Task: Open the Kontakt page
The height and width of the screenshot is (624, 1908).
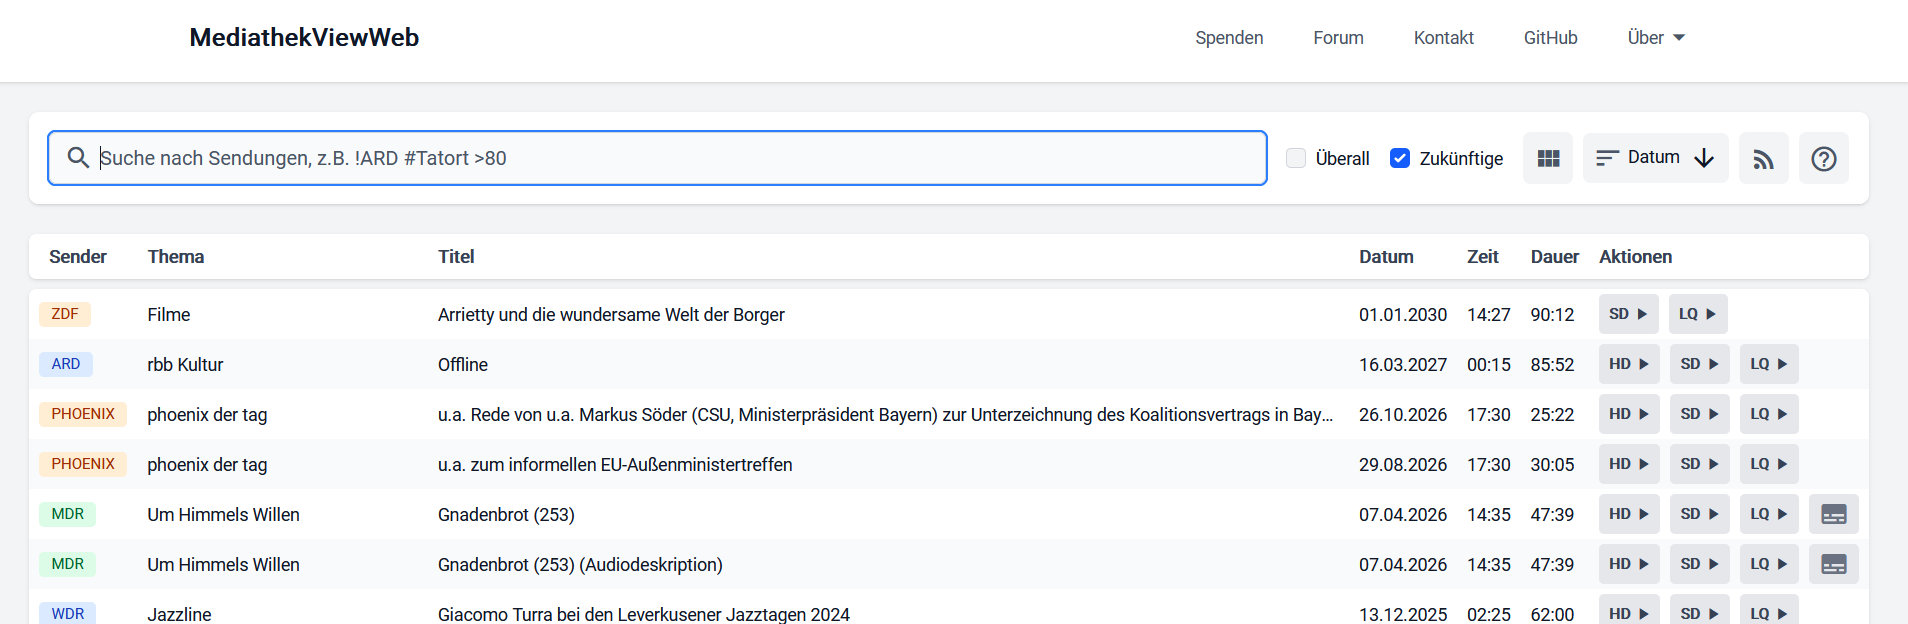Action: pos(1444,38)
